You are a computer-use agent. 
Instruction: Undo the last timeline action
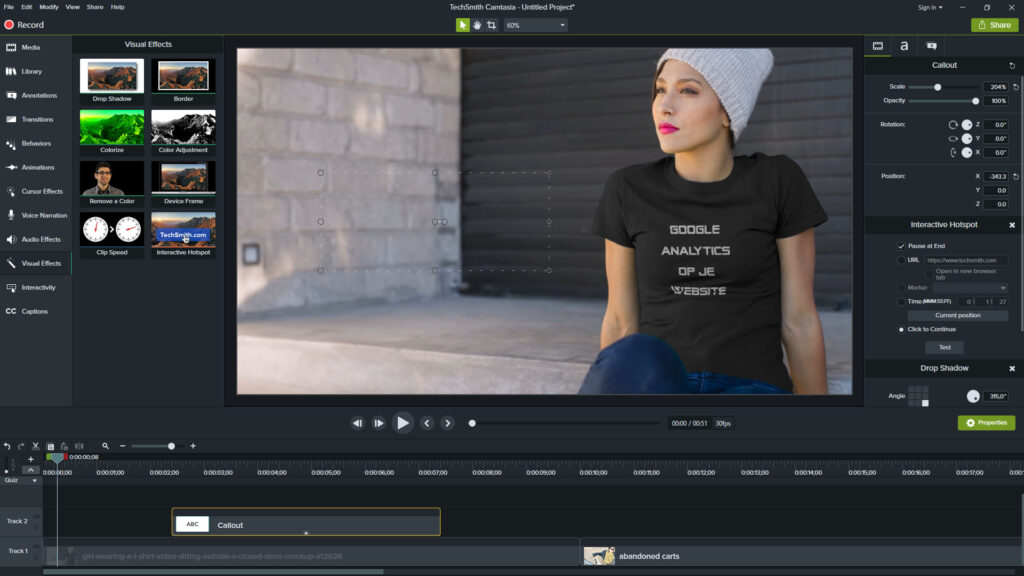tap(7, 446)
